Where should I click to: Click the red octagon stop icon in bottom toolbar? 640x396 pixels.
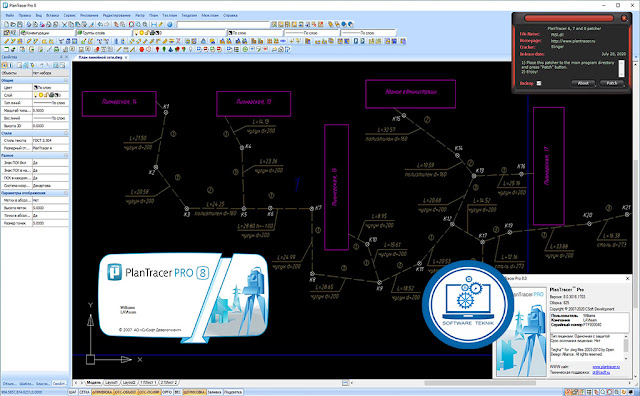tap(142, 49)
